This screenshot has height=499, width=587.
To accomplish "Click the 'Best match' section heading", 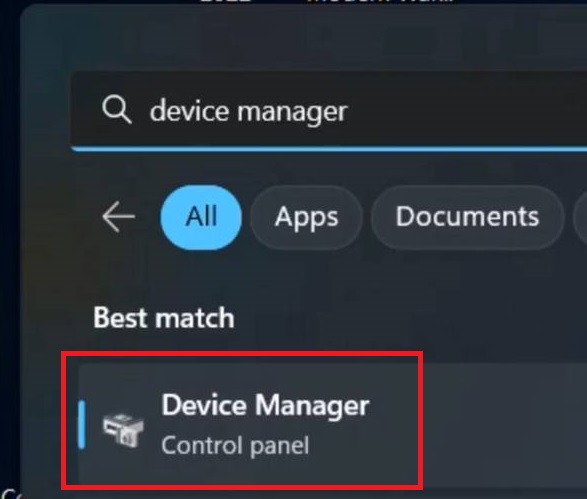I will click(x=164, y=318).
